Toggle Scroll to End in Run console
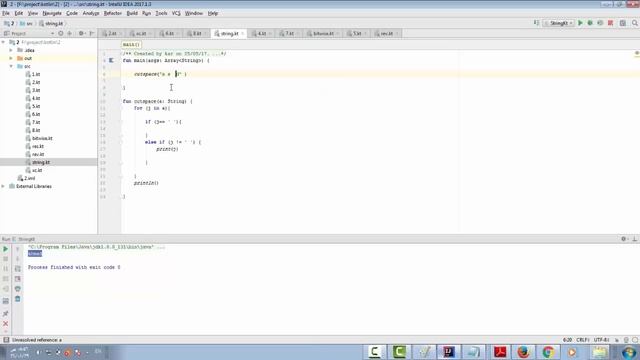640x360 pixels. pyautogui.click(x=18, y=279)
